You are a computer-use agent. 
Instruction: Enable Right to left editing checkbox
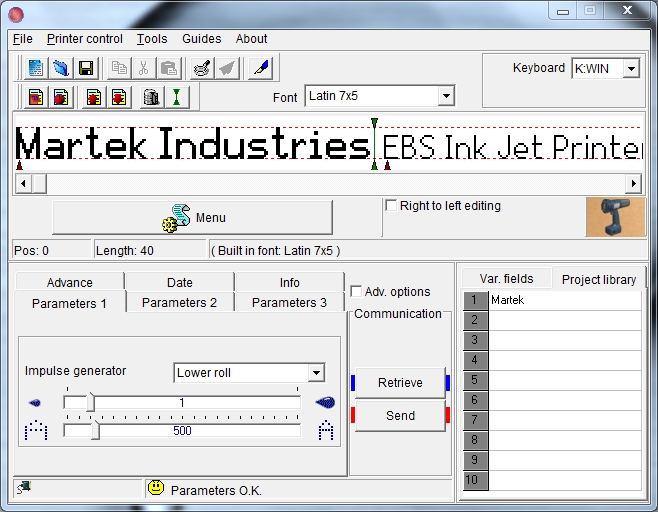click(391, 205)
